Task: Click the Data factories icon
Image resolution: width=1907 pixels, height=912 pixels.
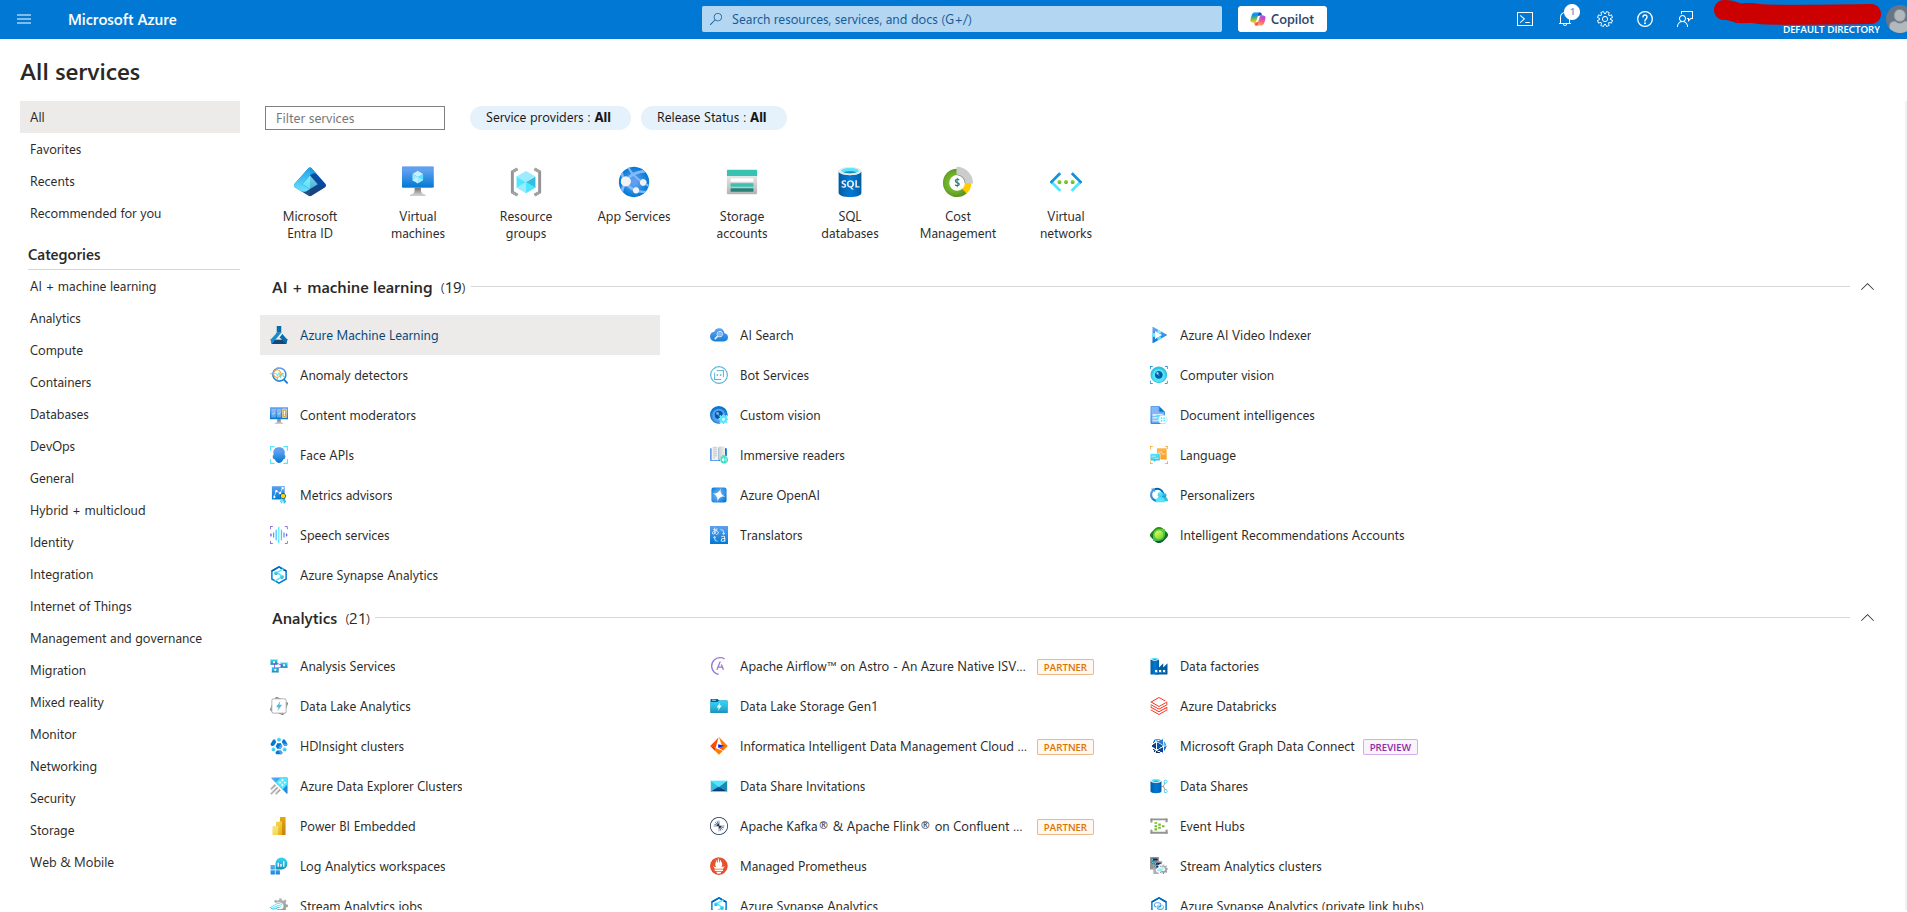Action: tap(1159, 667)
